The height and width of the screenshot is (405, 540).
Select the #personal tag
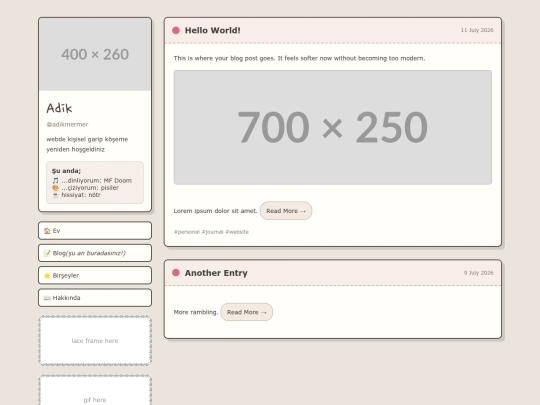click(x=187, y=232)
